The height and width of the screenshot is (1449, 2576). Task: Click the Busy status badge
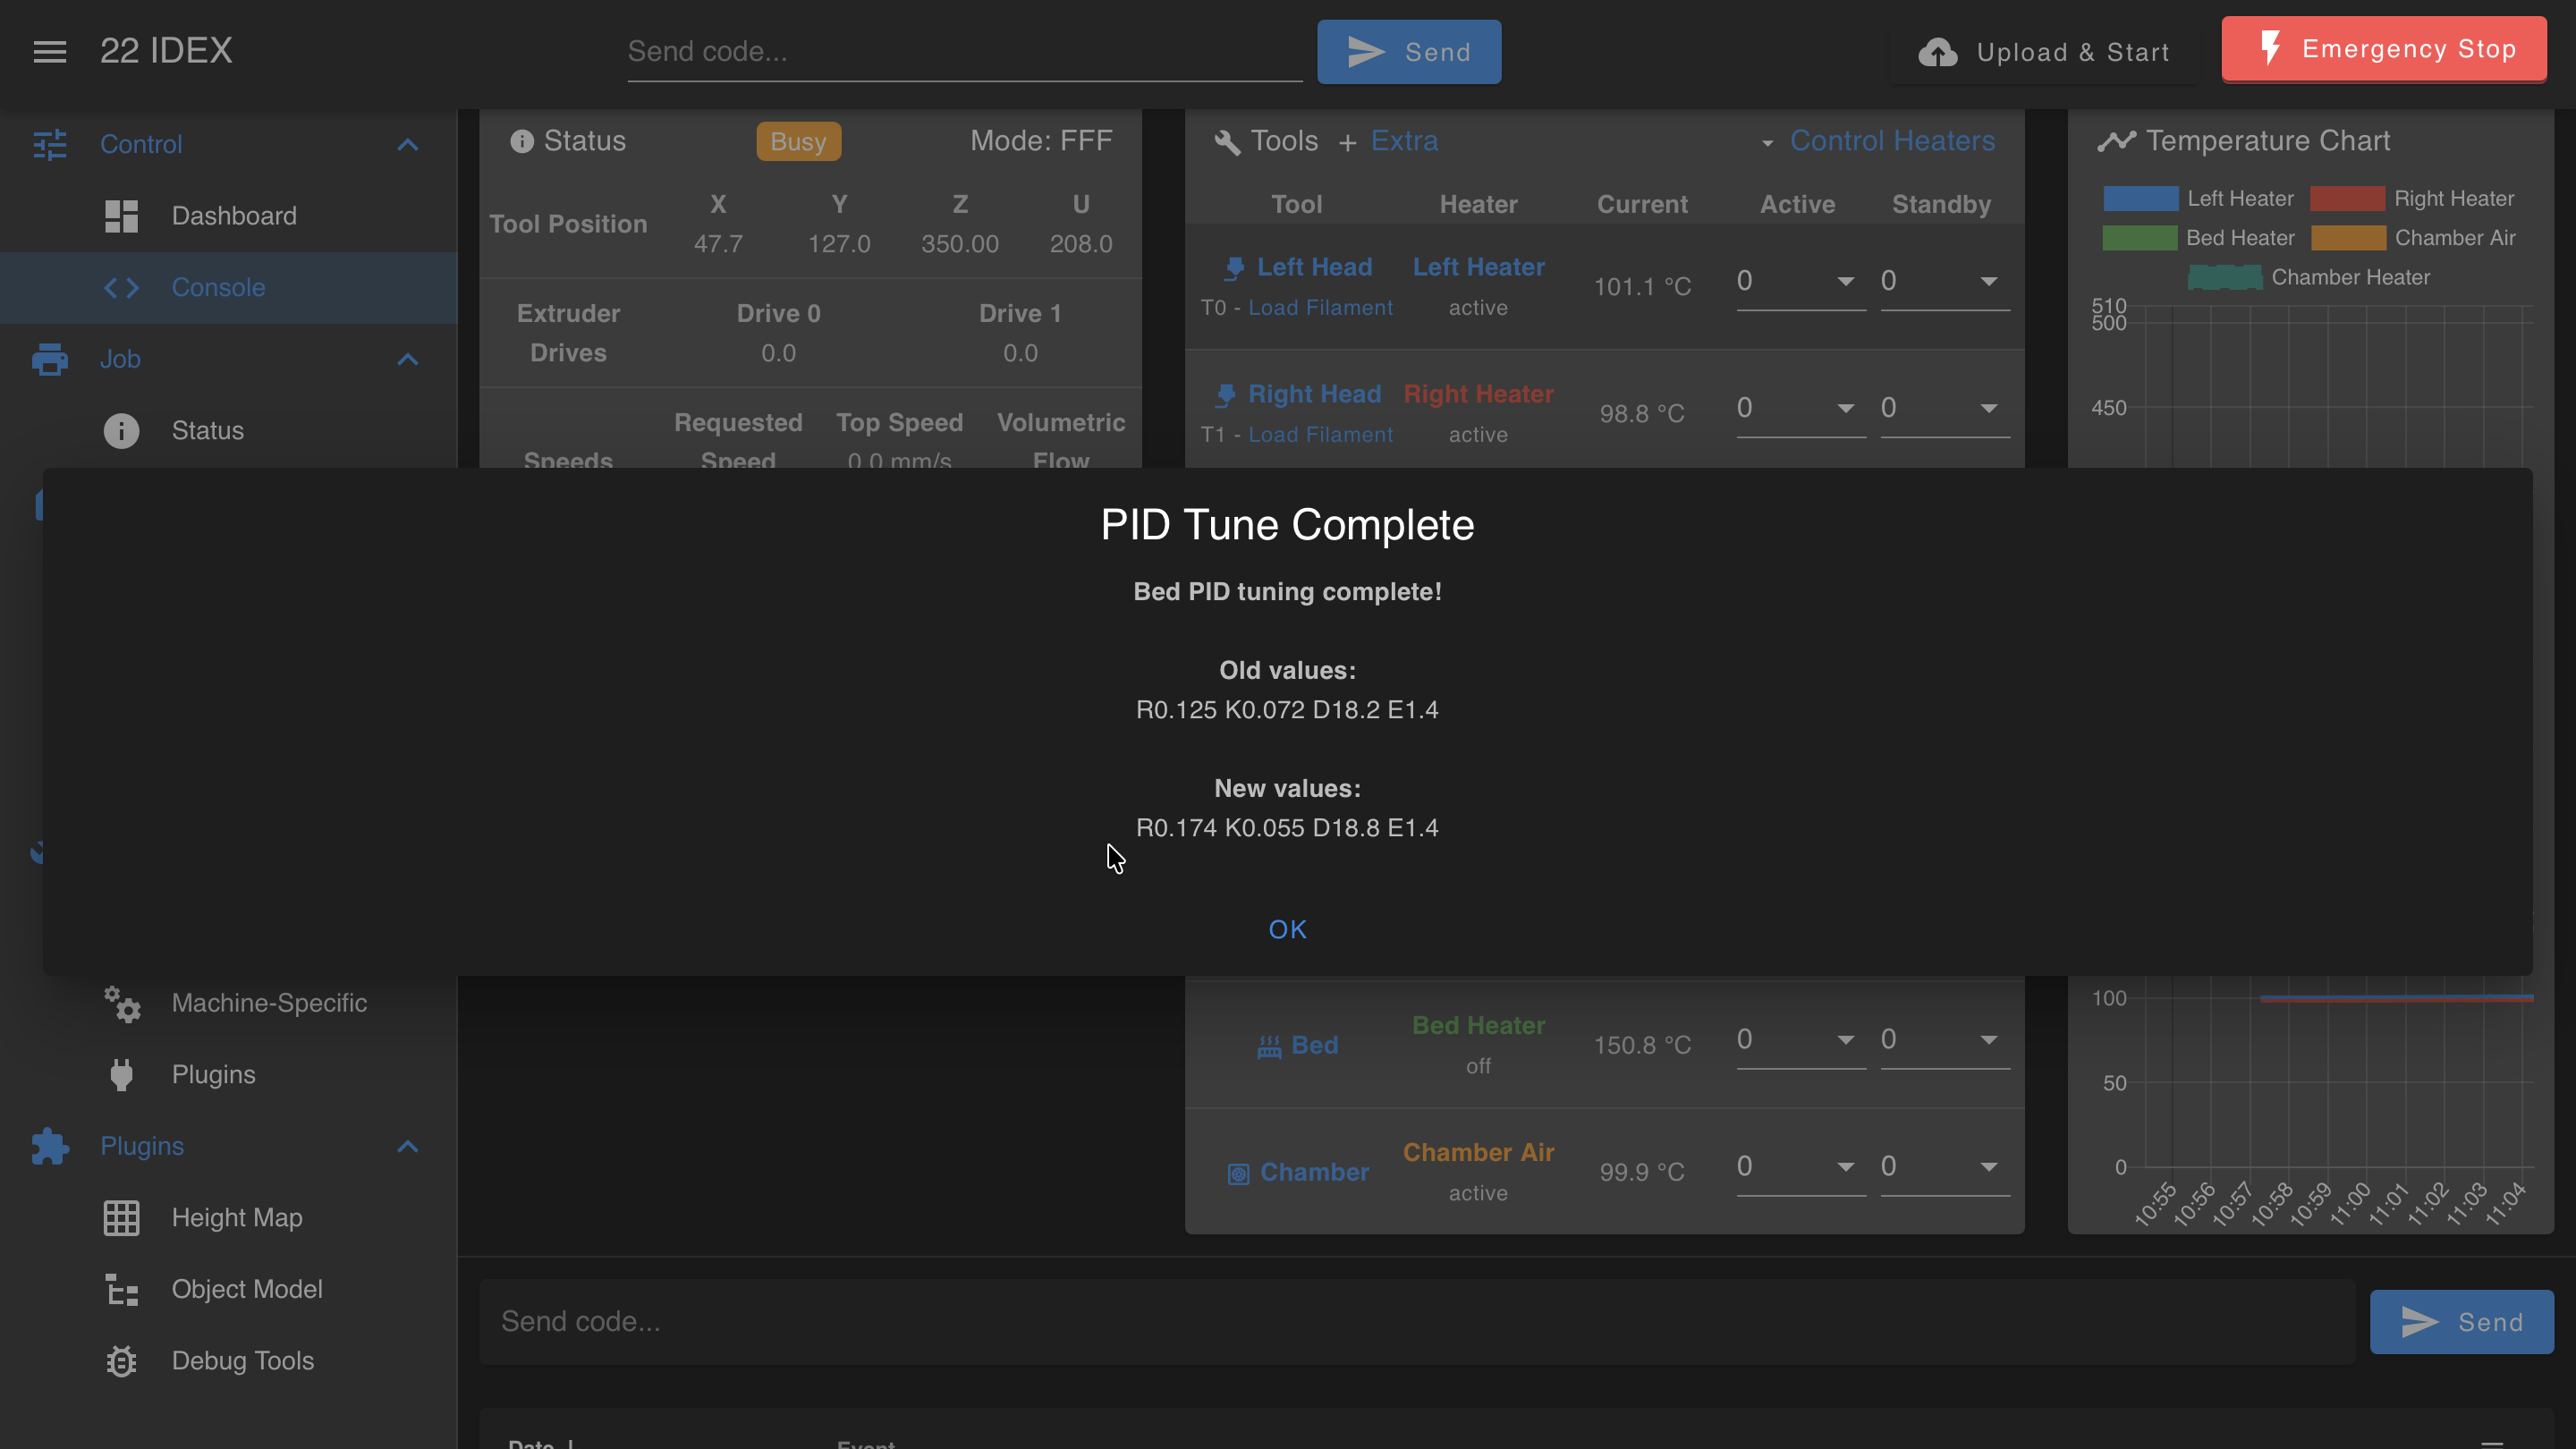[798, 142]
